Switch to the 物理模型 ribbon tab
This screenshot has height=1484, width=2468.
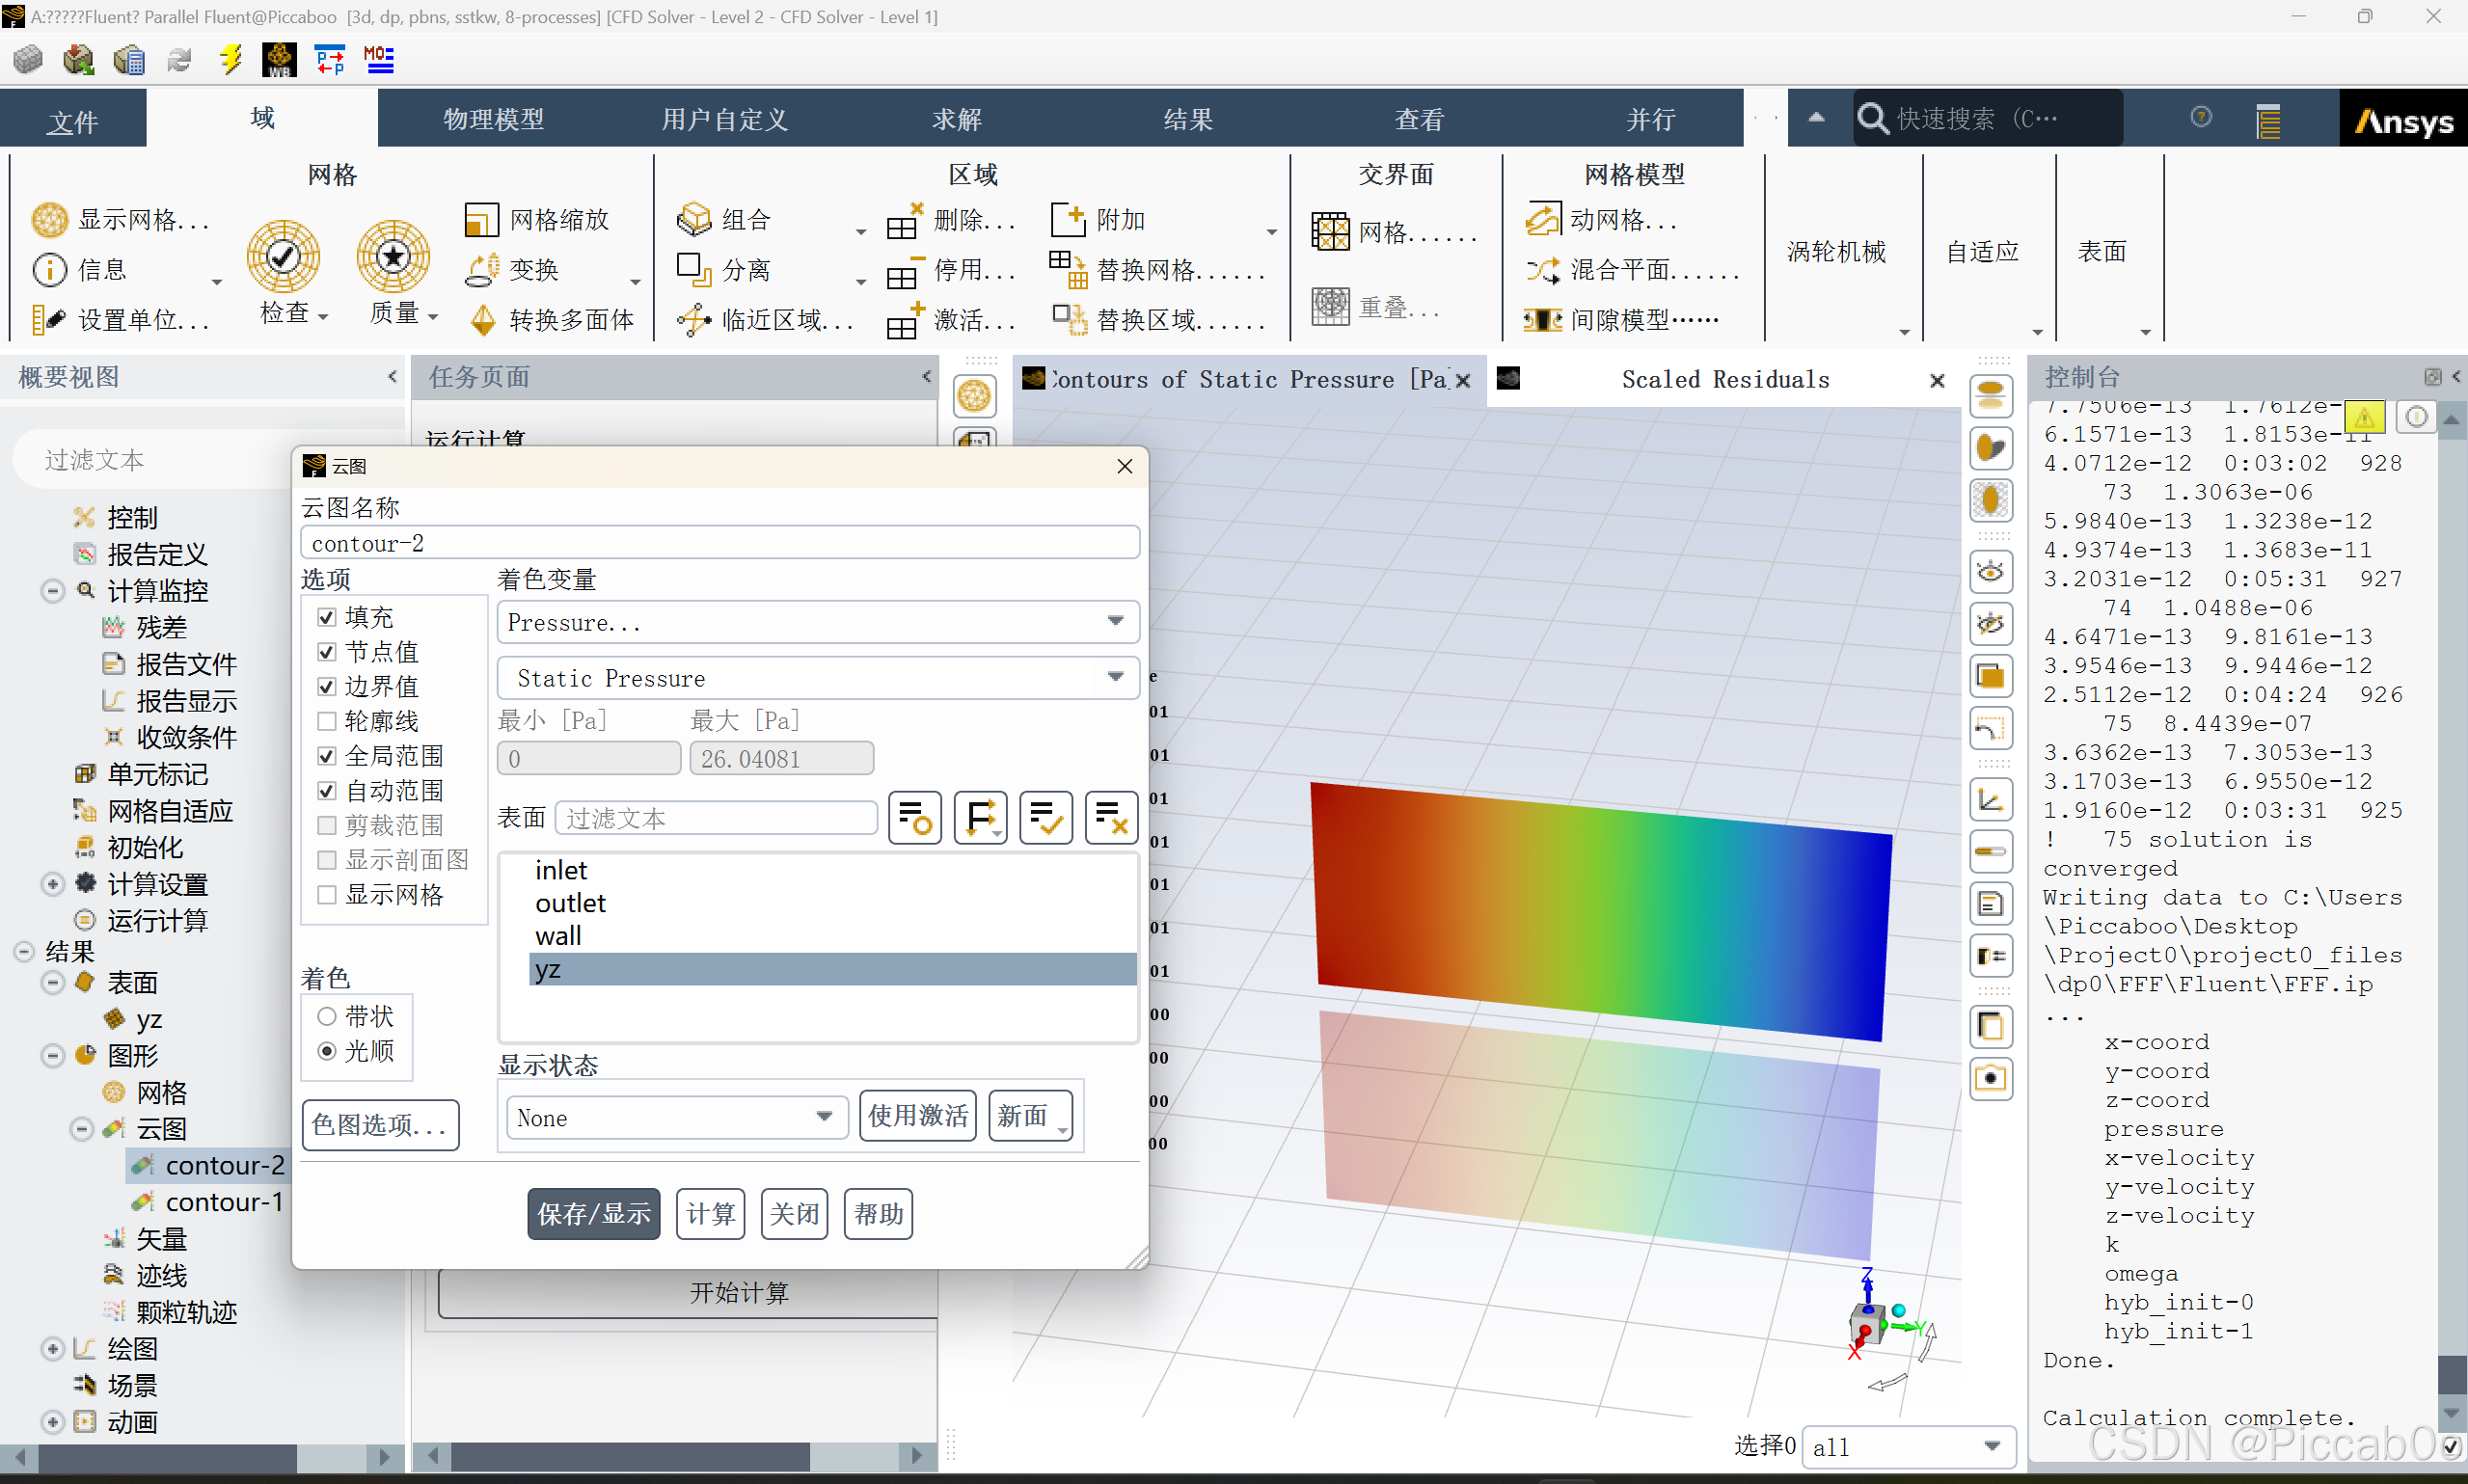[493, 119]
